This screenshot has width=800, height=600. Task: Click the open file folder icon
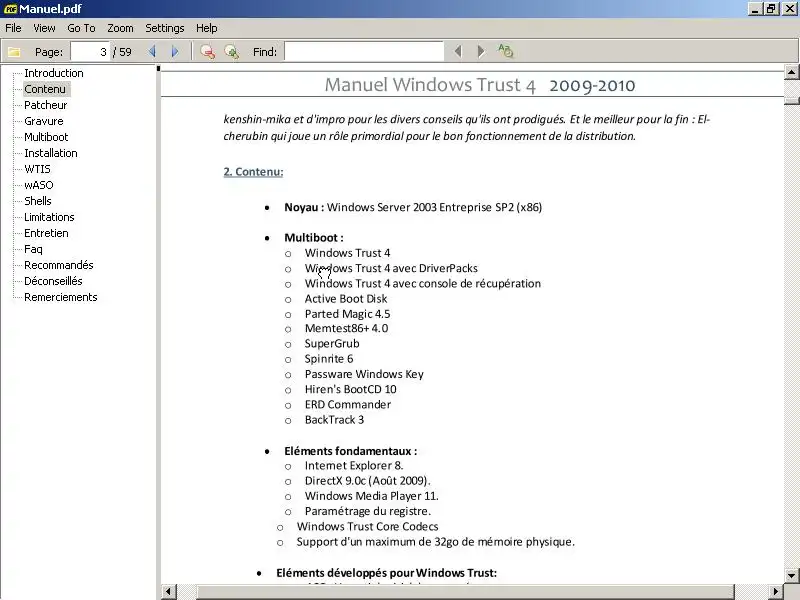point(14,52)
